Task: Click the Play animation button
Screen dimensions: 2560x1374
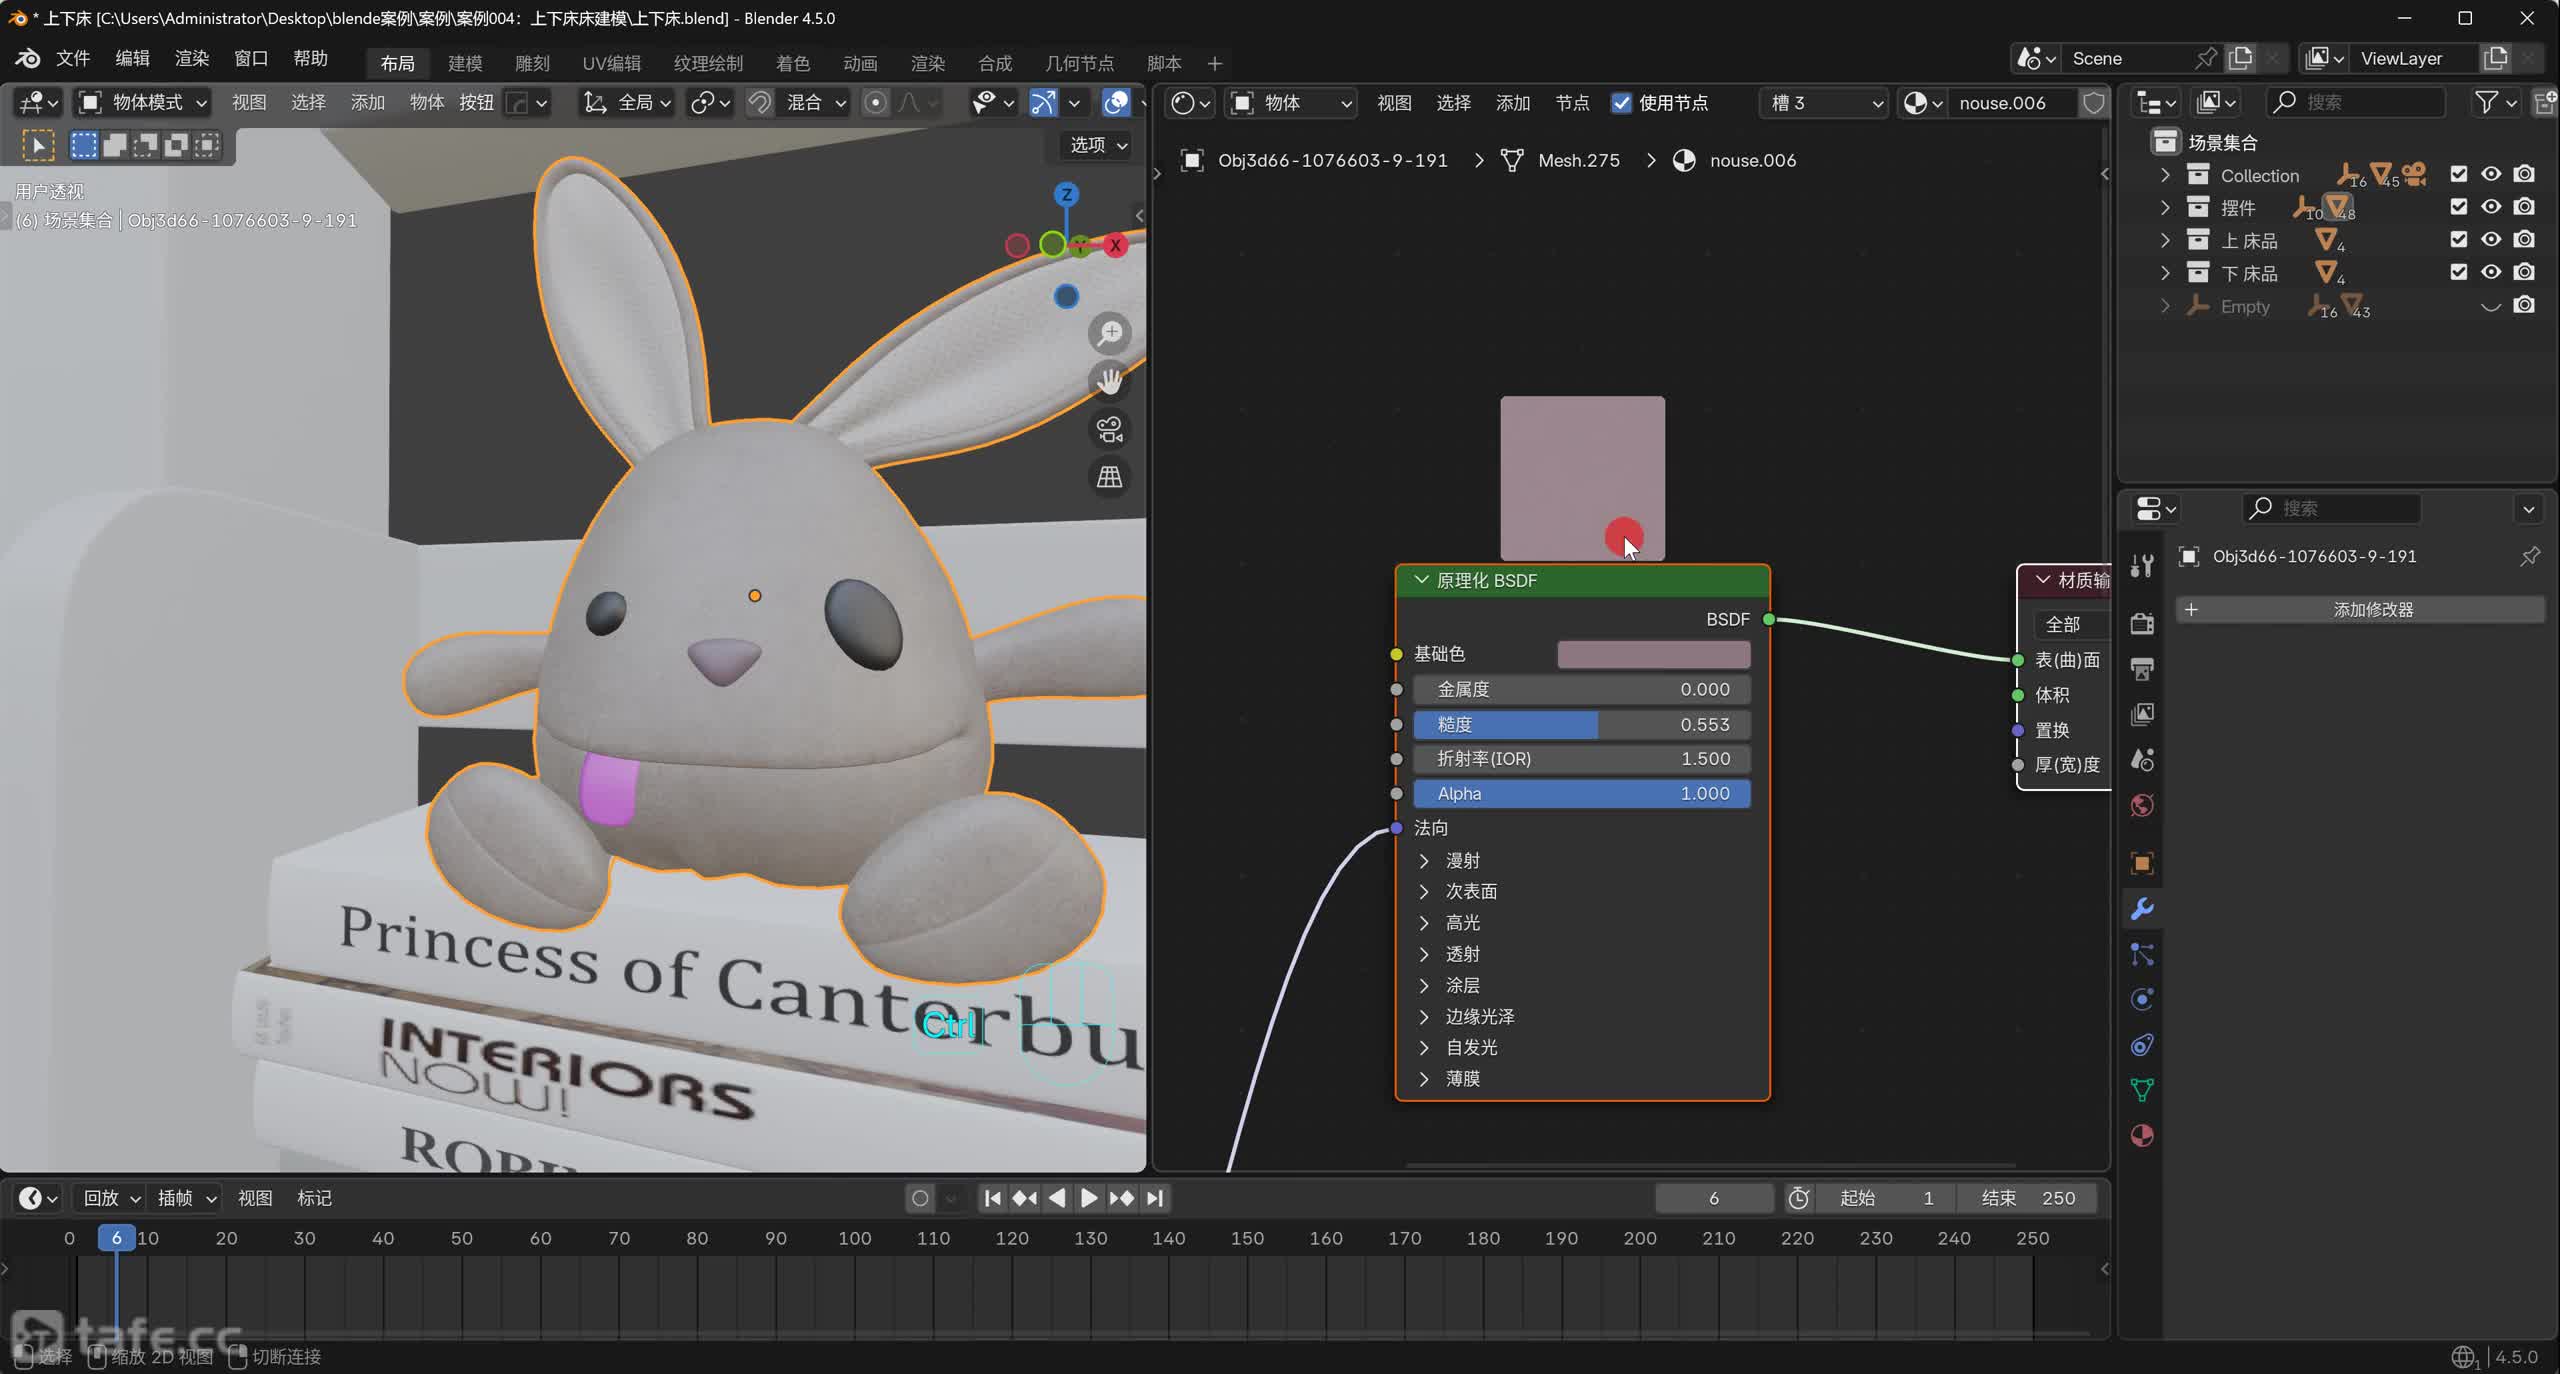Action: 1088,1198
